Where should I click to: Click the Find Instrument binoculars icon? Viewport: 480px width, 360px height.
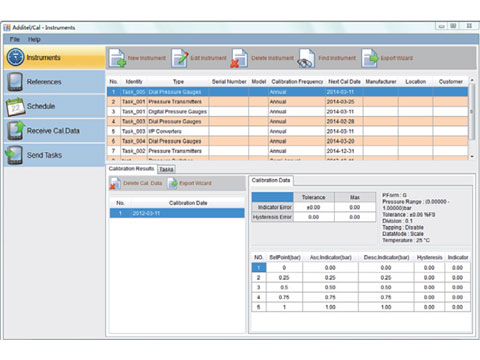(x=306, y=58)
